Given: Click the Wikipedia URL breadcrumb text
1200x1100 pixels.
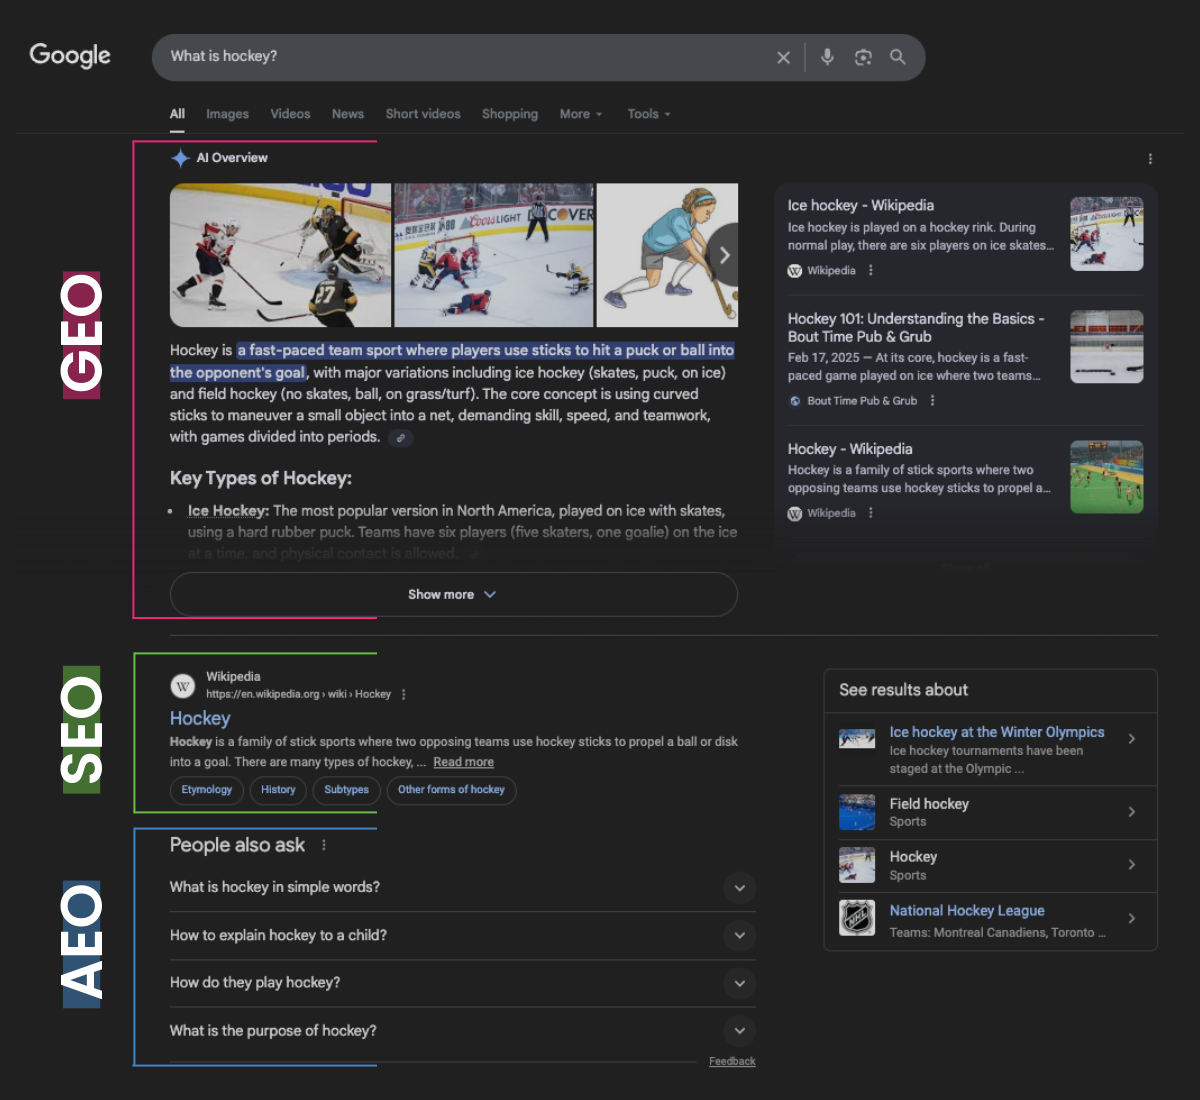Looking at the screenshot, I should point(298,694).
